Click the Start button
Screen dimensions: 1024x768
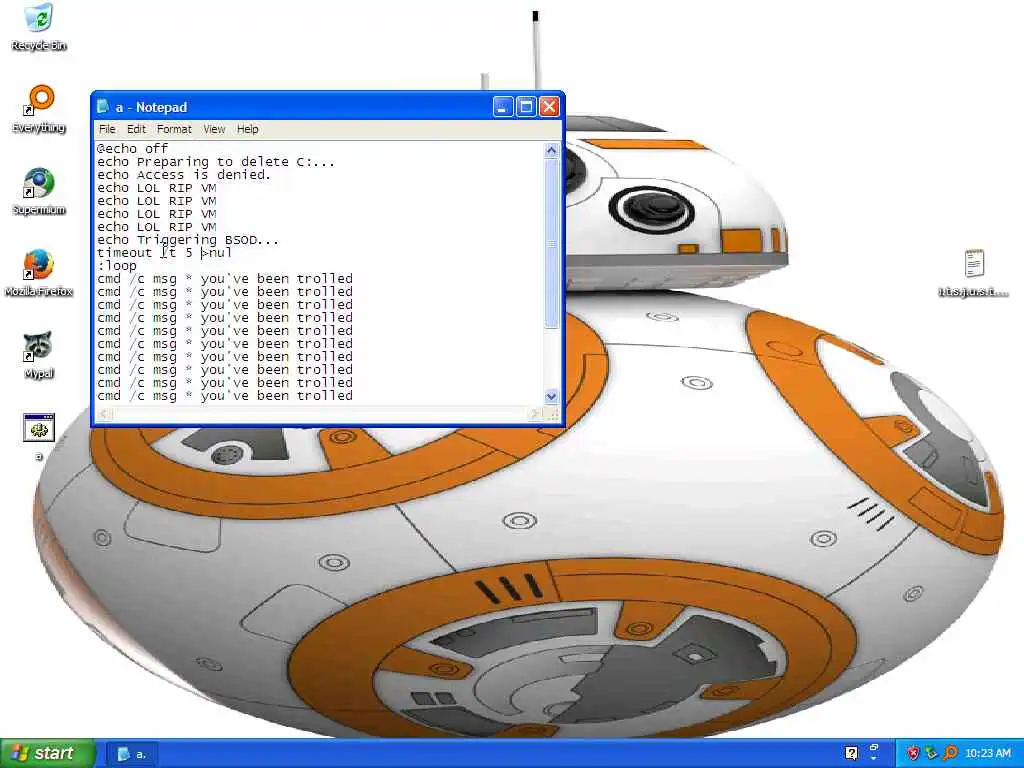pyautogui.click(x=47, y=753)
